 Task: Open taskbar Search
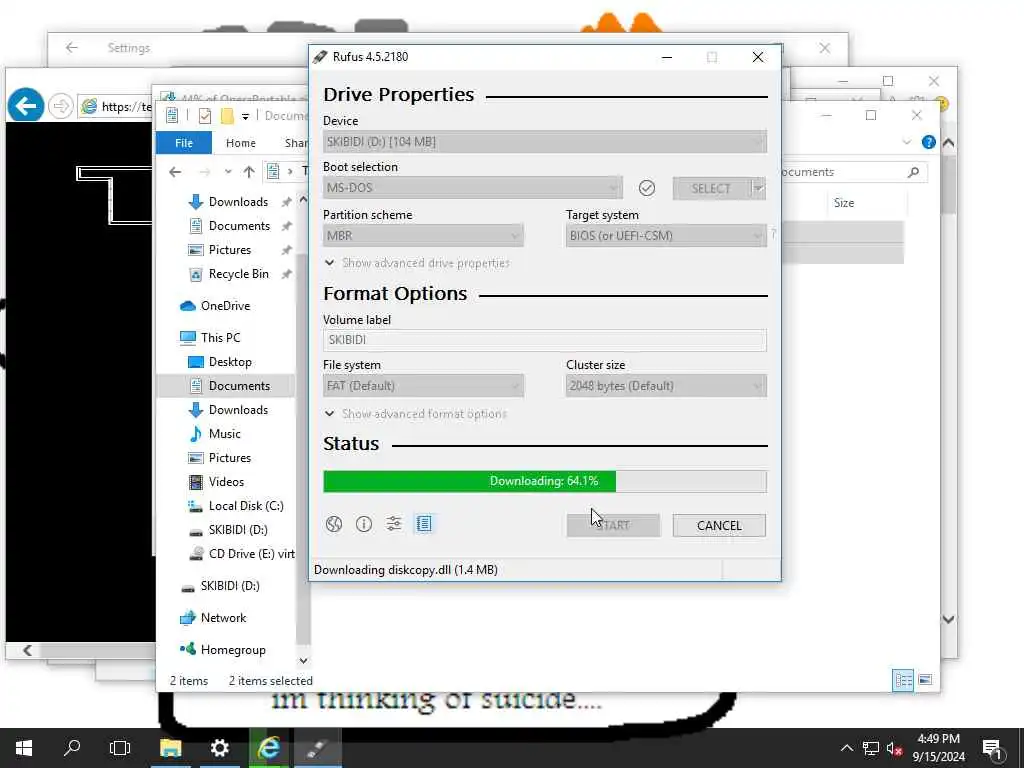coord(72,748)
